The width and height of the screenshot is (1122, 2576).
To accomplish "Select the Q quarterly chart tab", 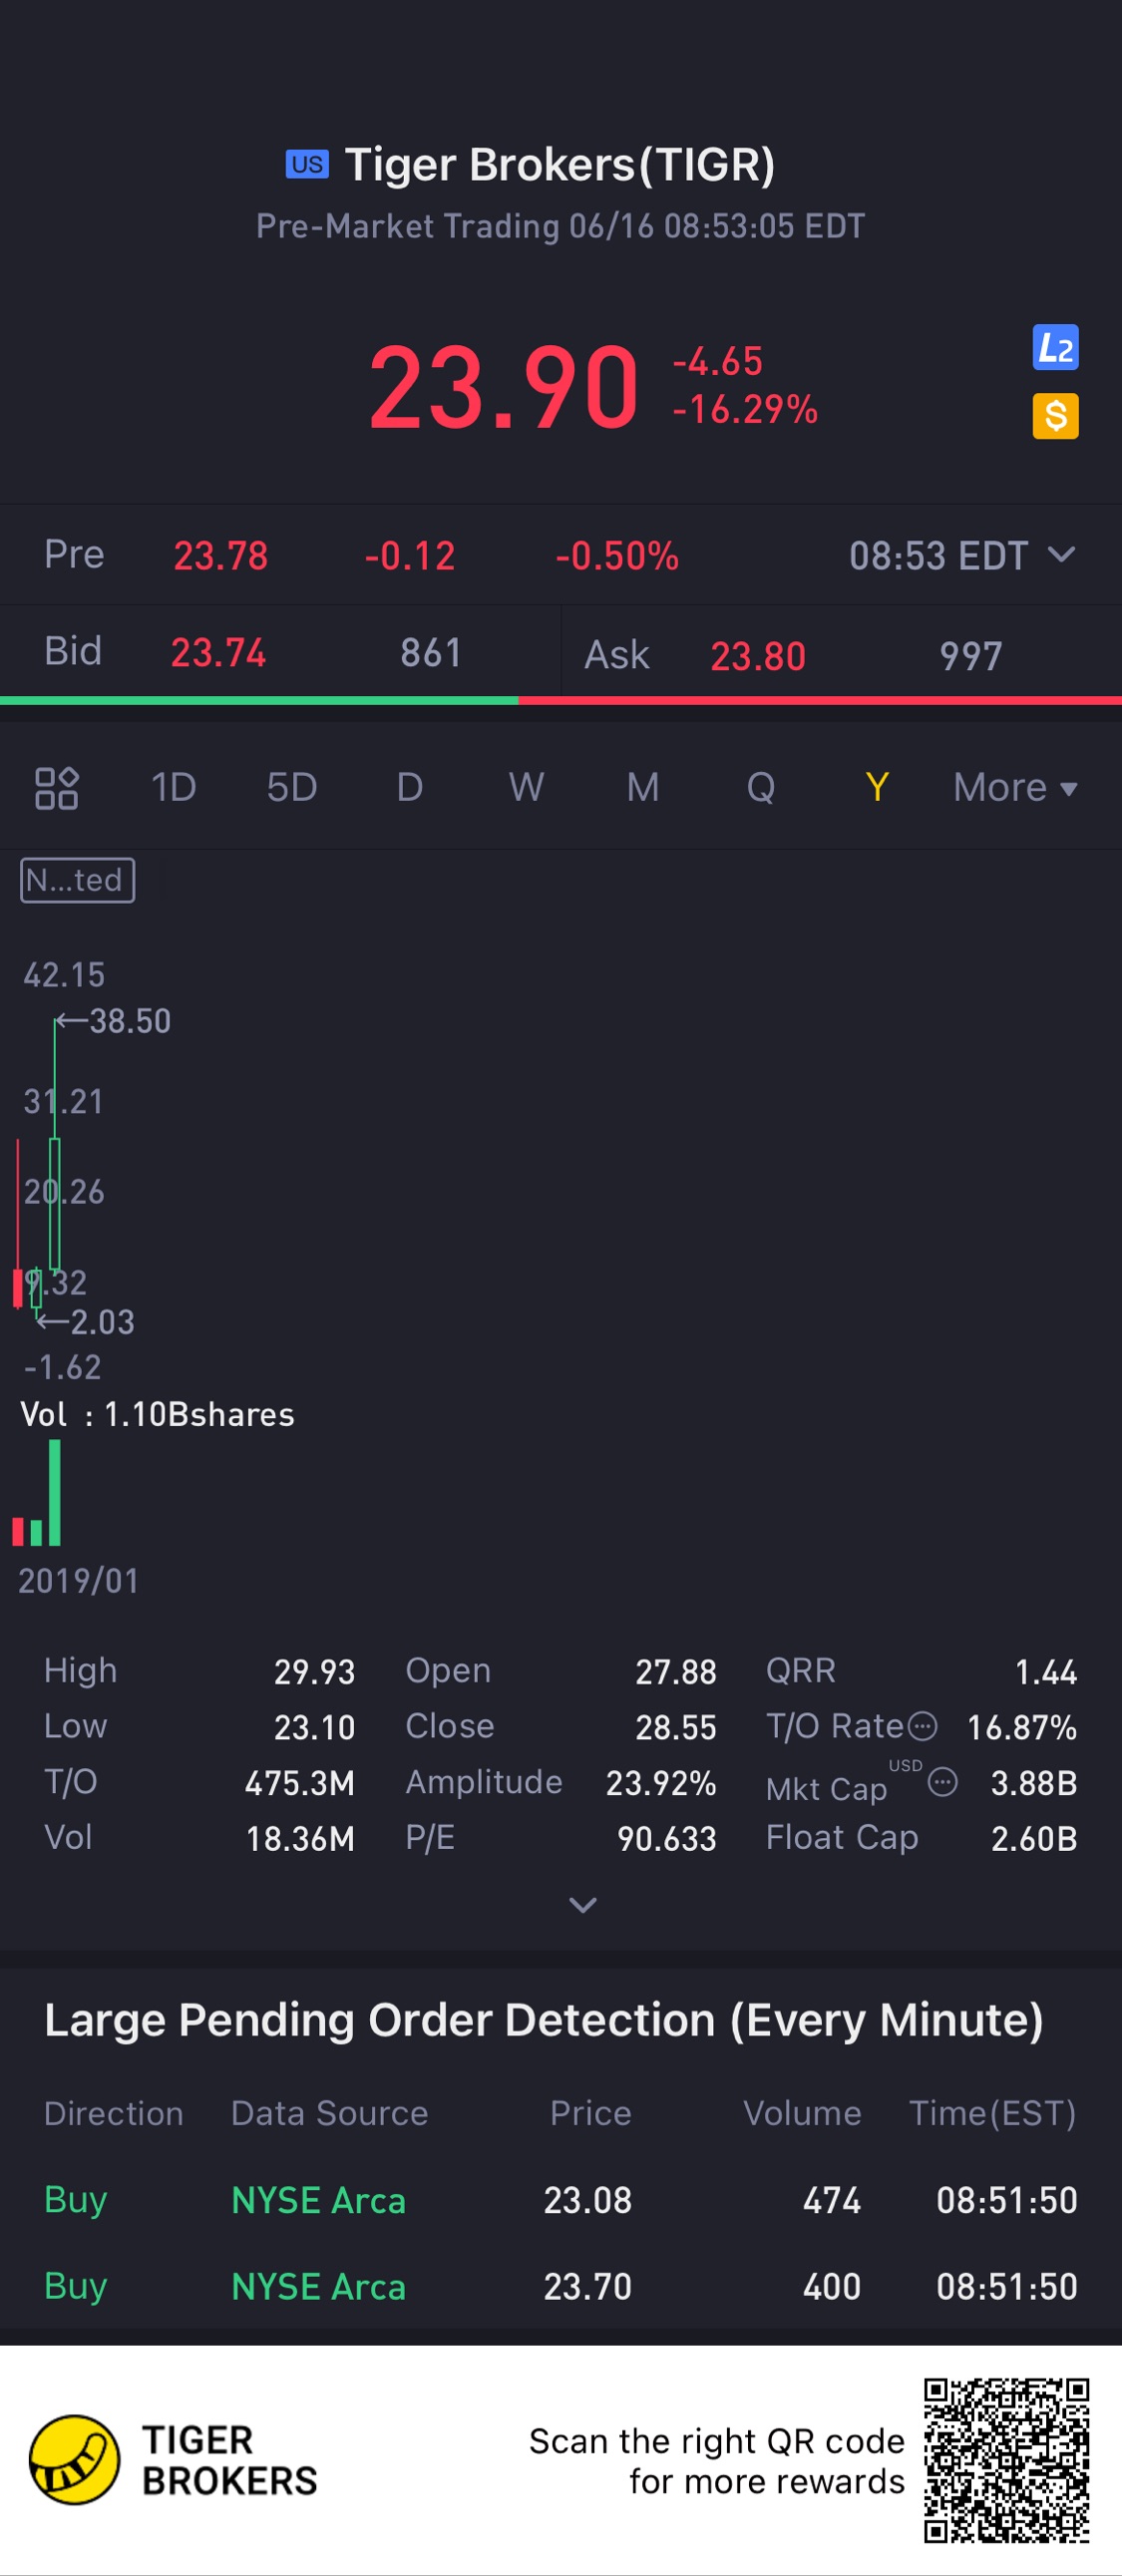I will (x=760, y=788).
